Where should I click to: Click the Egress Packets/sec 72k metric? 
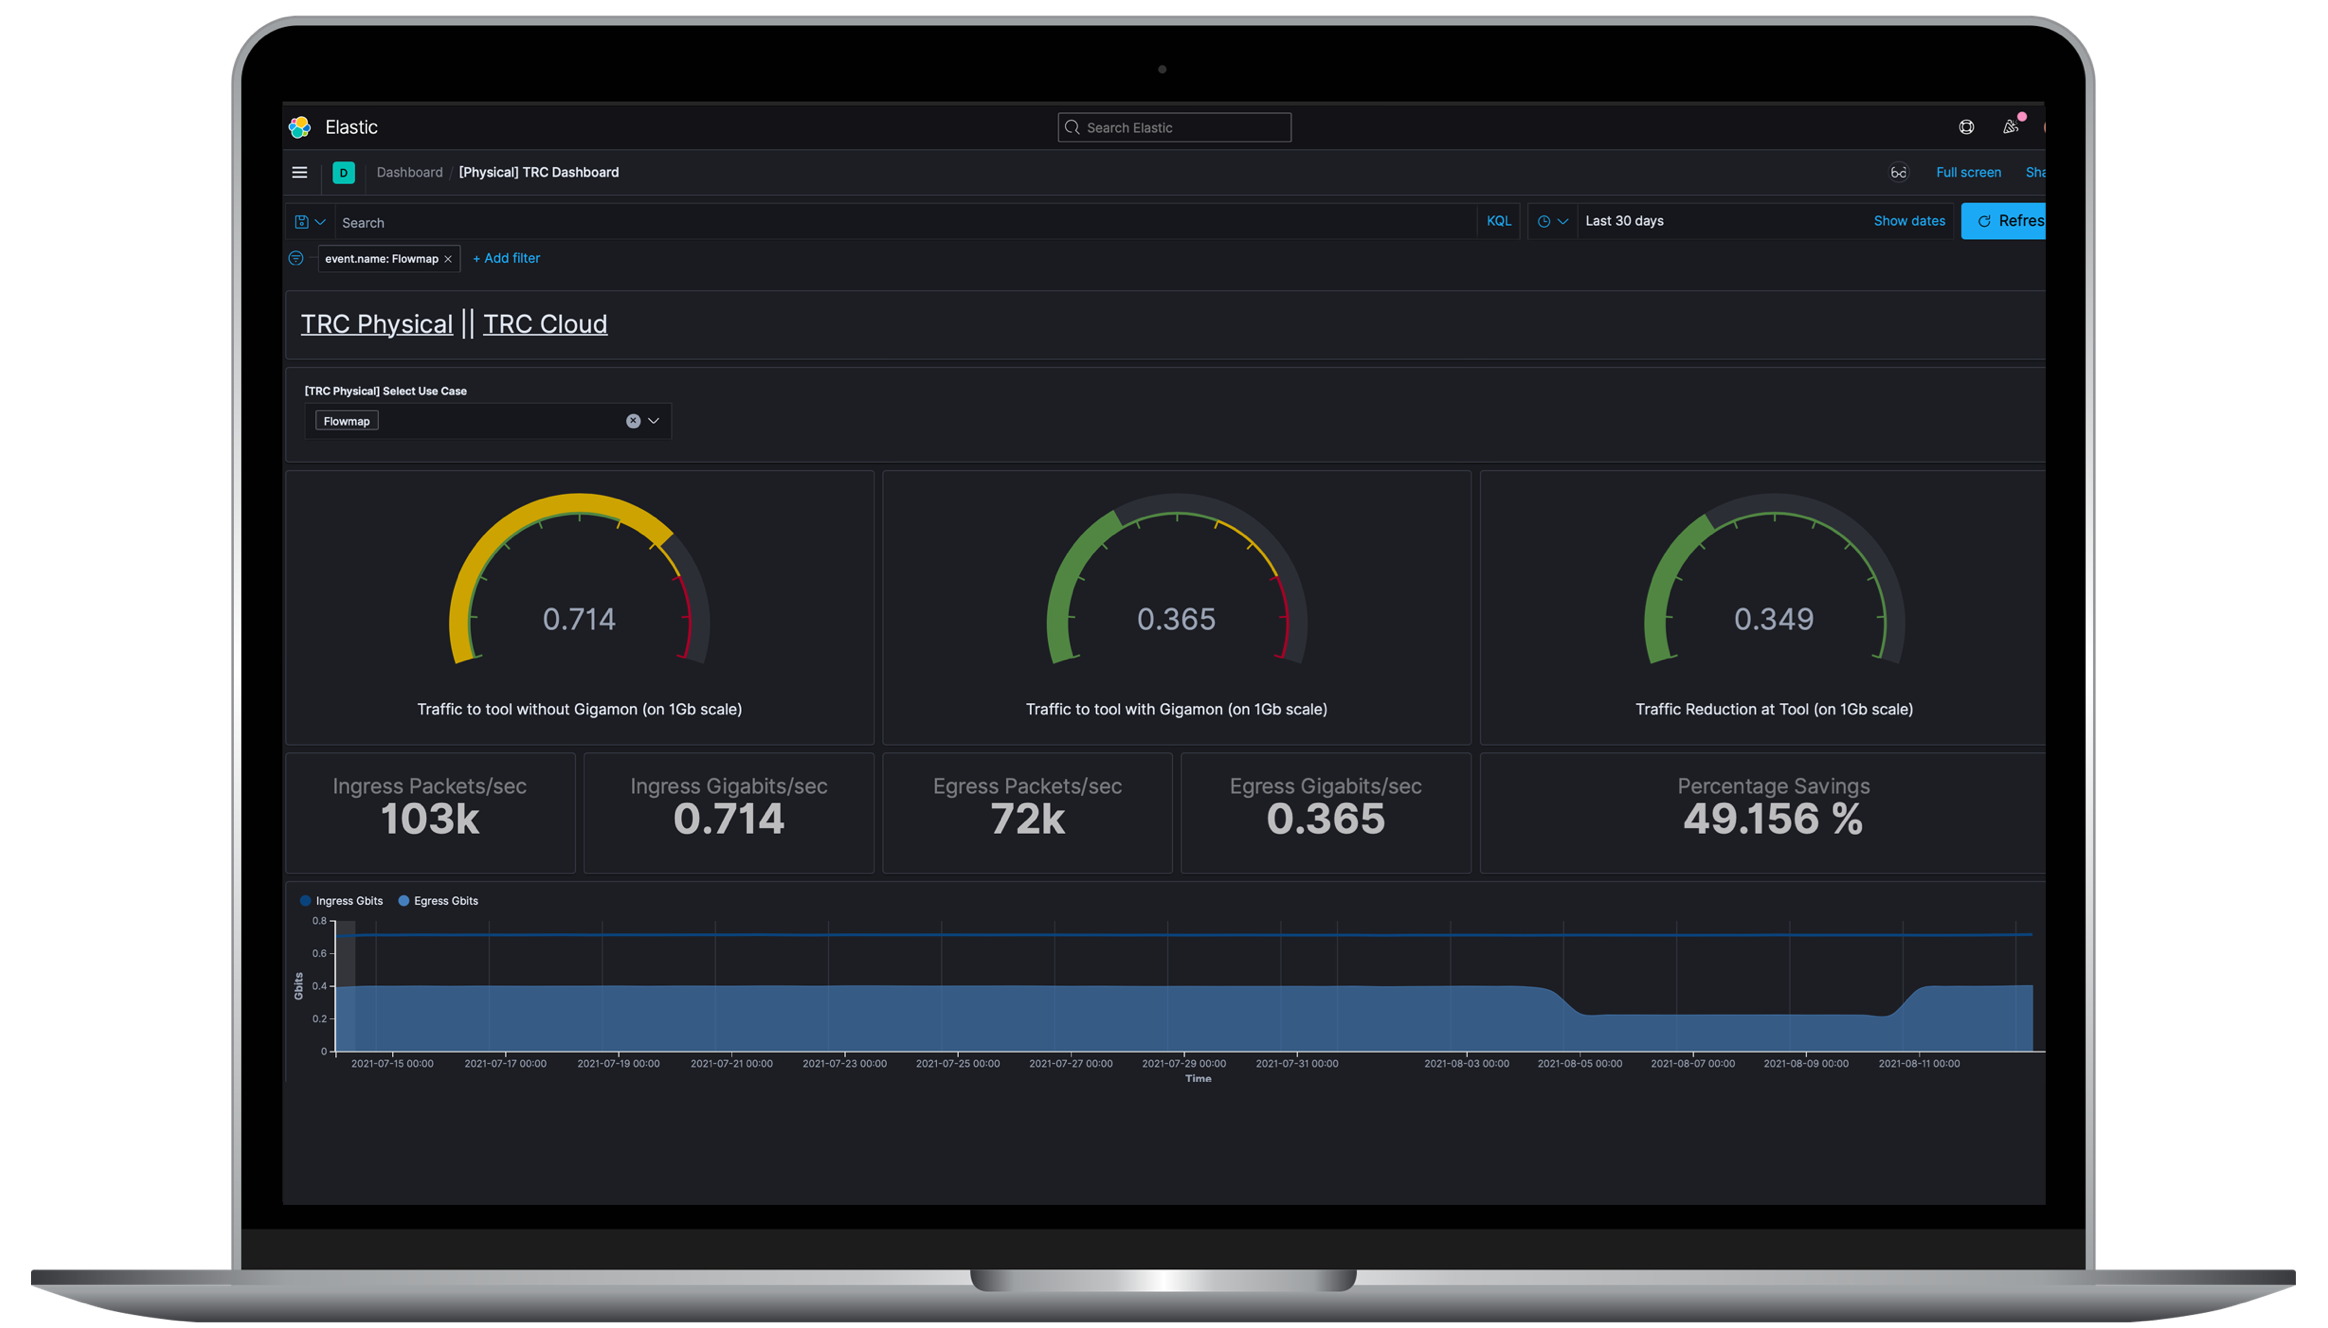pos(1027,812)
